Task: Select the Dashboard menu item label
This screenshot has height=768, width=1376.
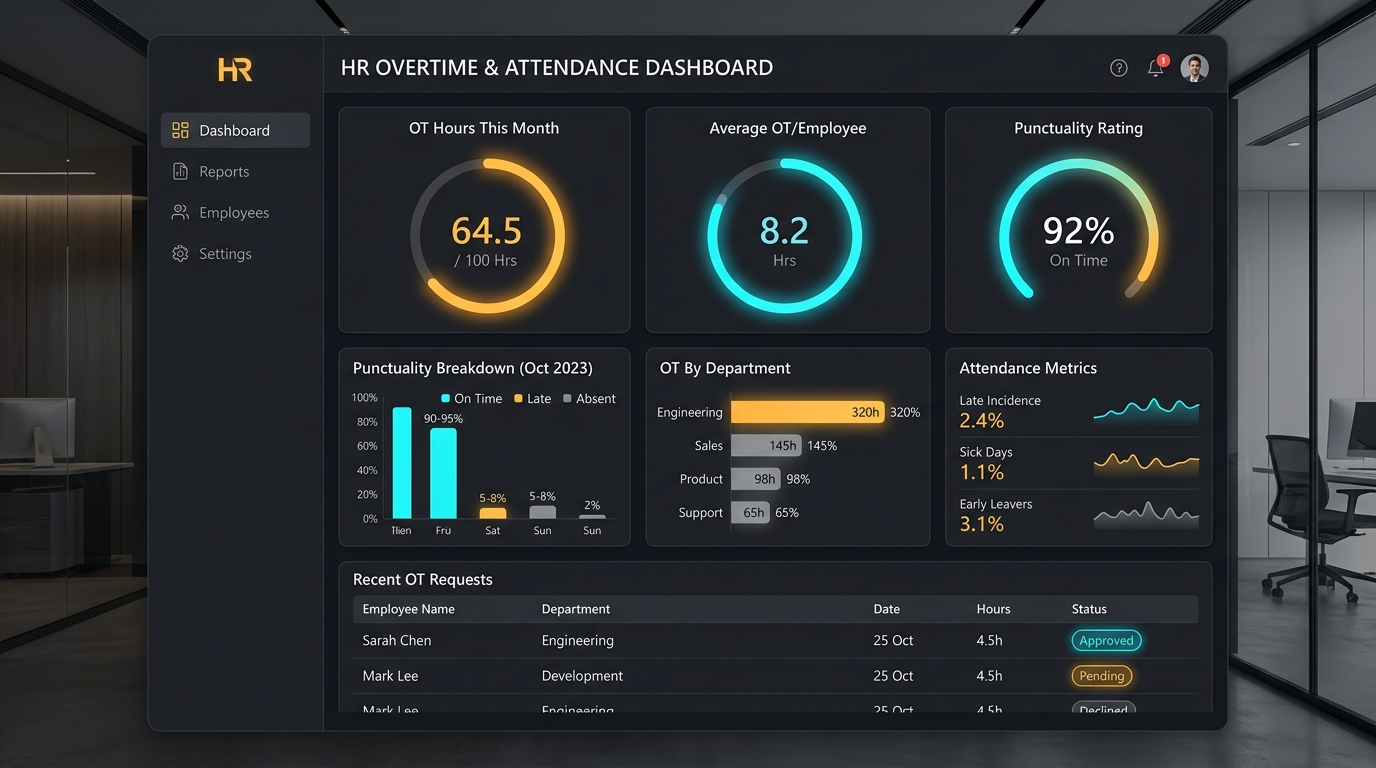Action: [234, 130]
